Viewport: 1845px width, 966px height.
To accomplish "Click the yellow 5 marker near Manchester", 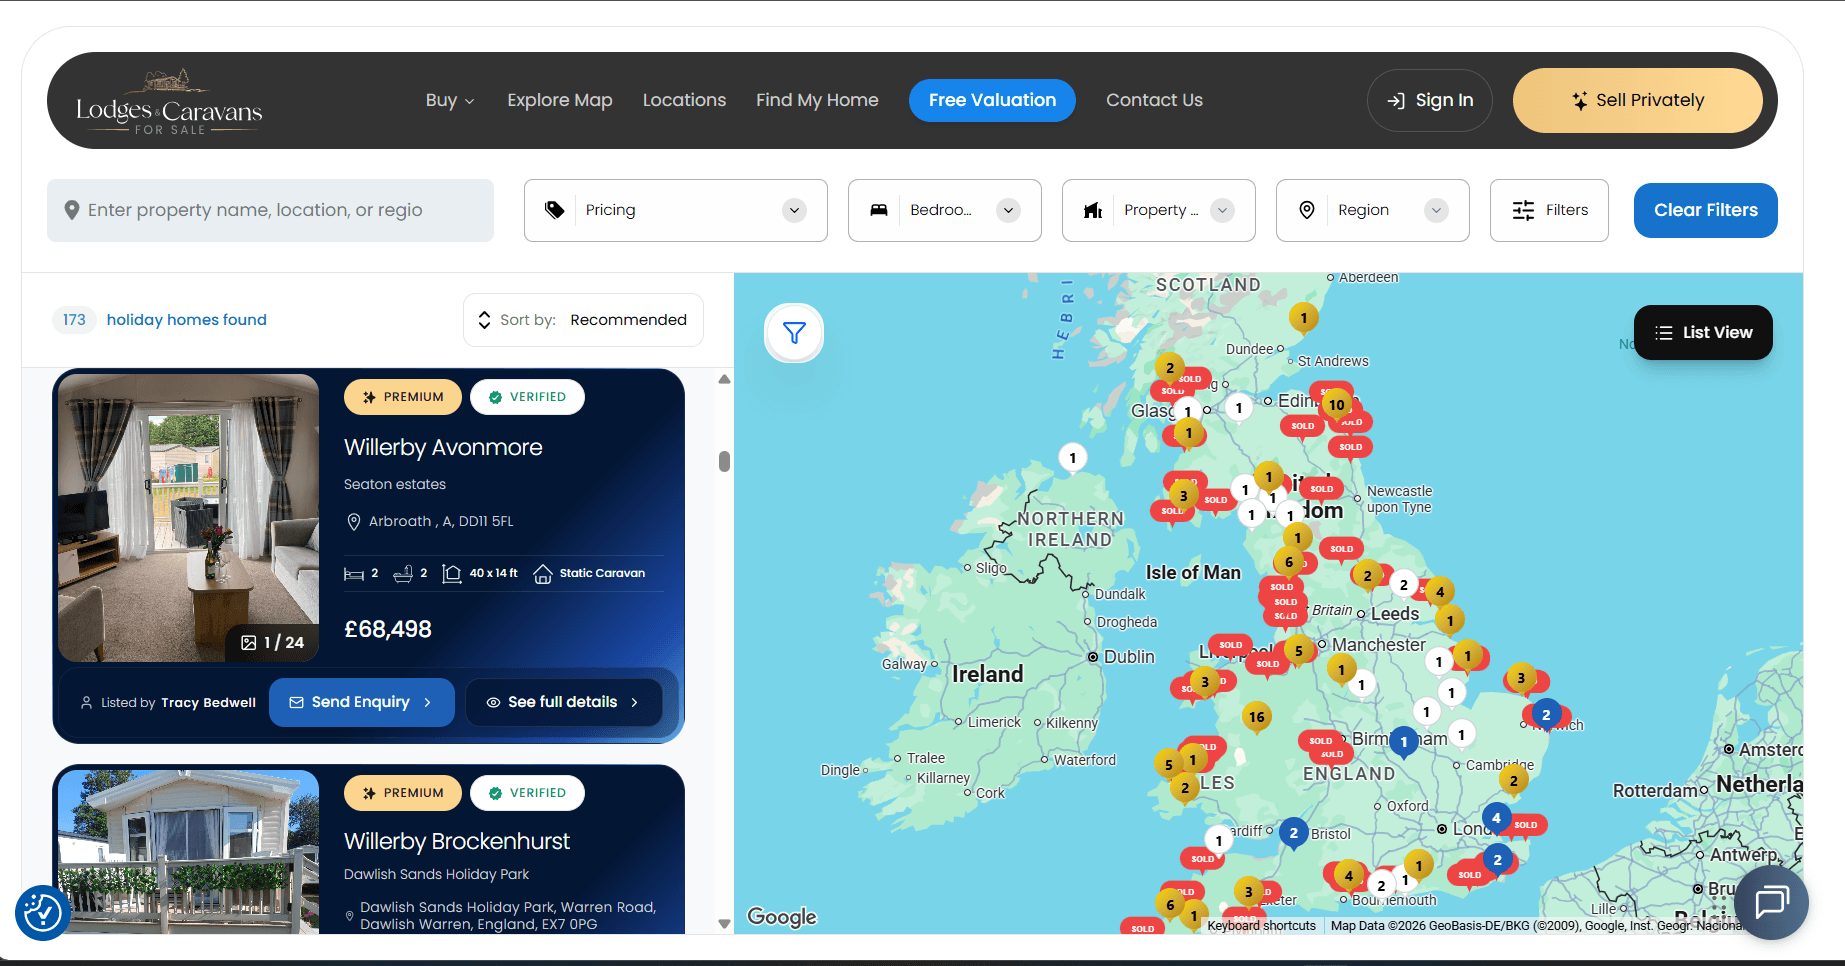I will click(x=1298, y=651).
